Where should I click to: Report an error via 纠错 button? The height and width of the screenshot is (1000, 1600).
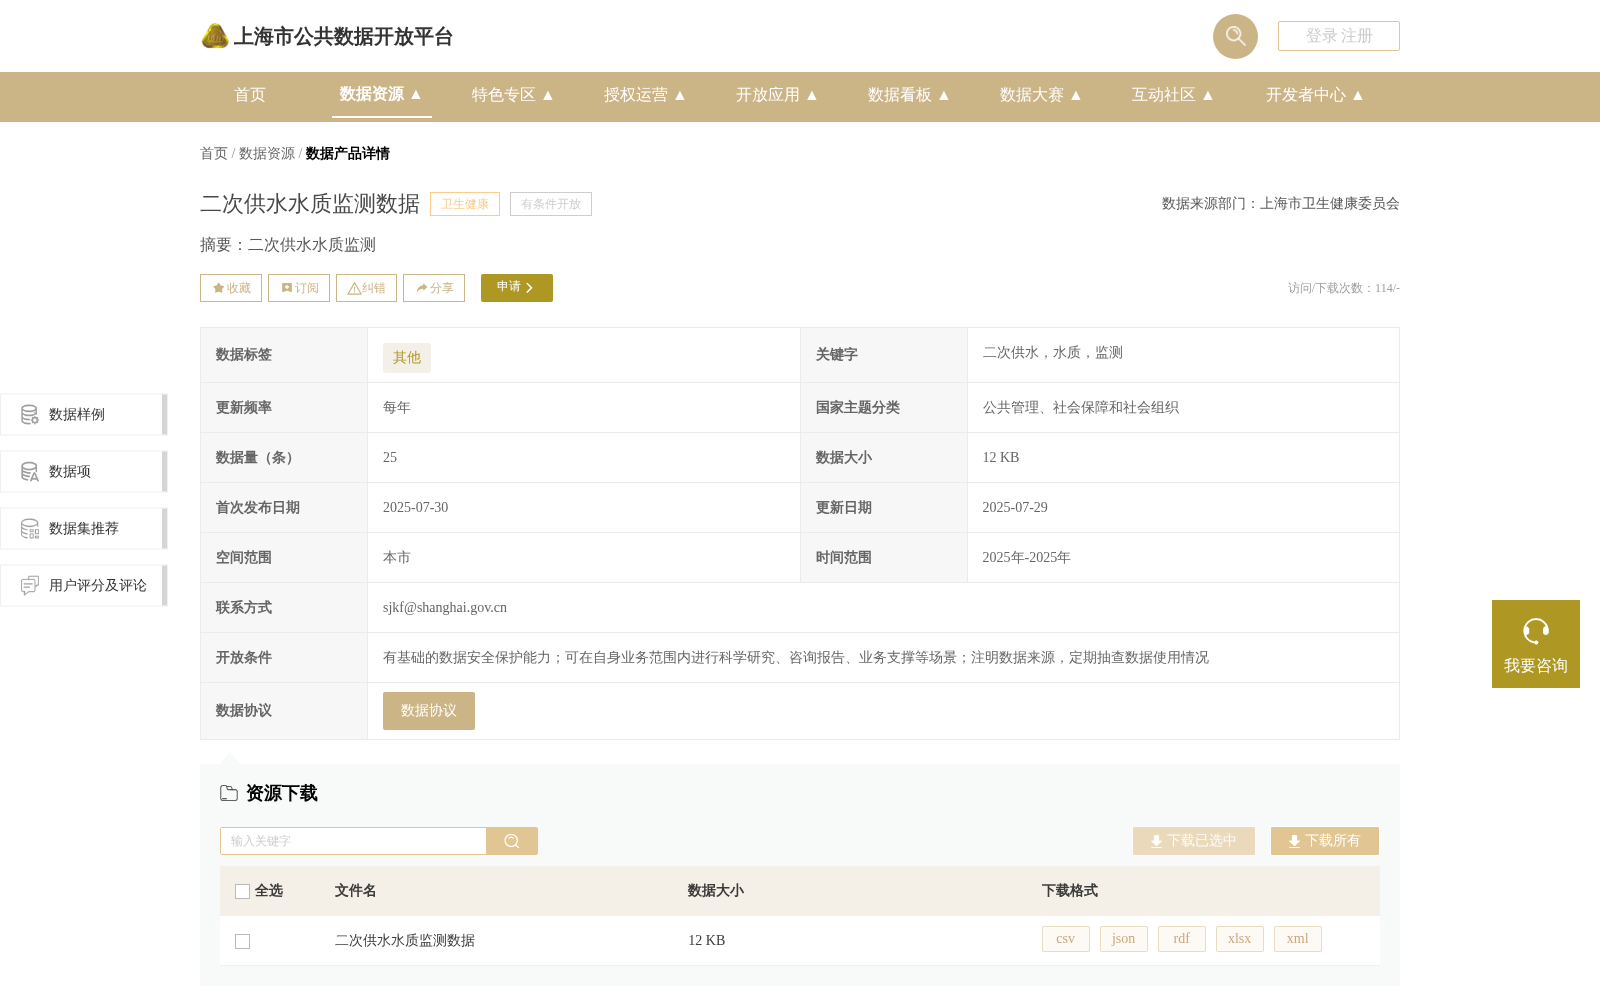click(366, 288)
